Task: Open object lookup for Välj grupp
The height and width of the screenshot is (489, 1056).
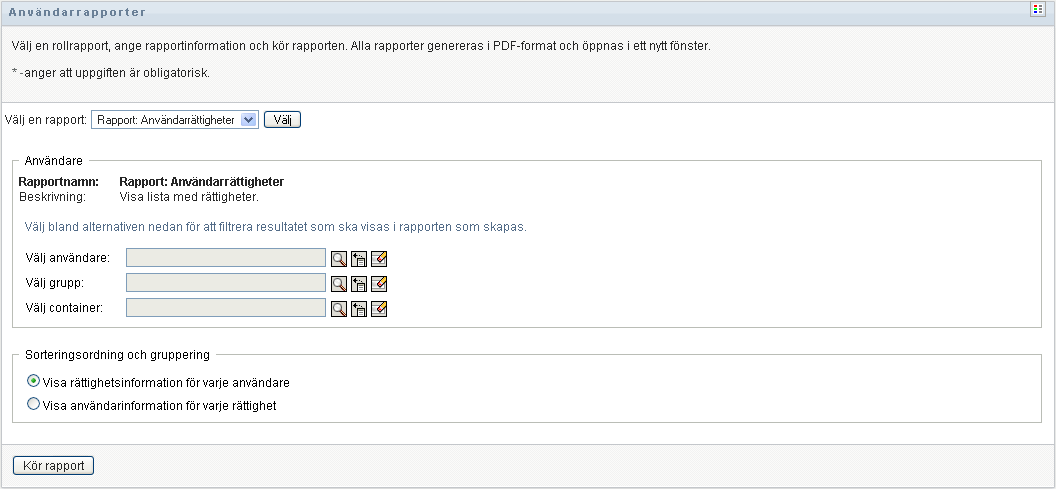Action: coord(339,283)
